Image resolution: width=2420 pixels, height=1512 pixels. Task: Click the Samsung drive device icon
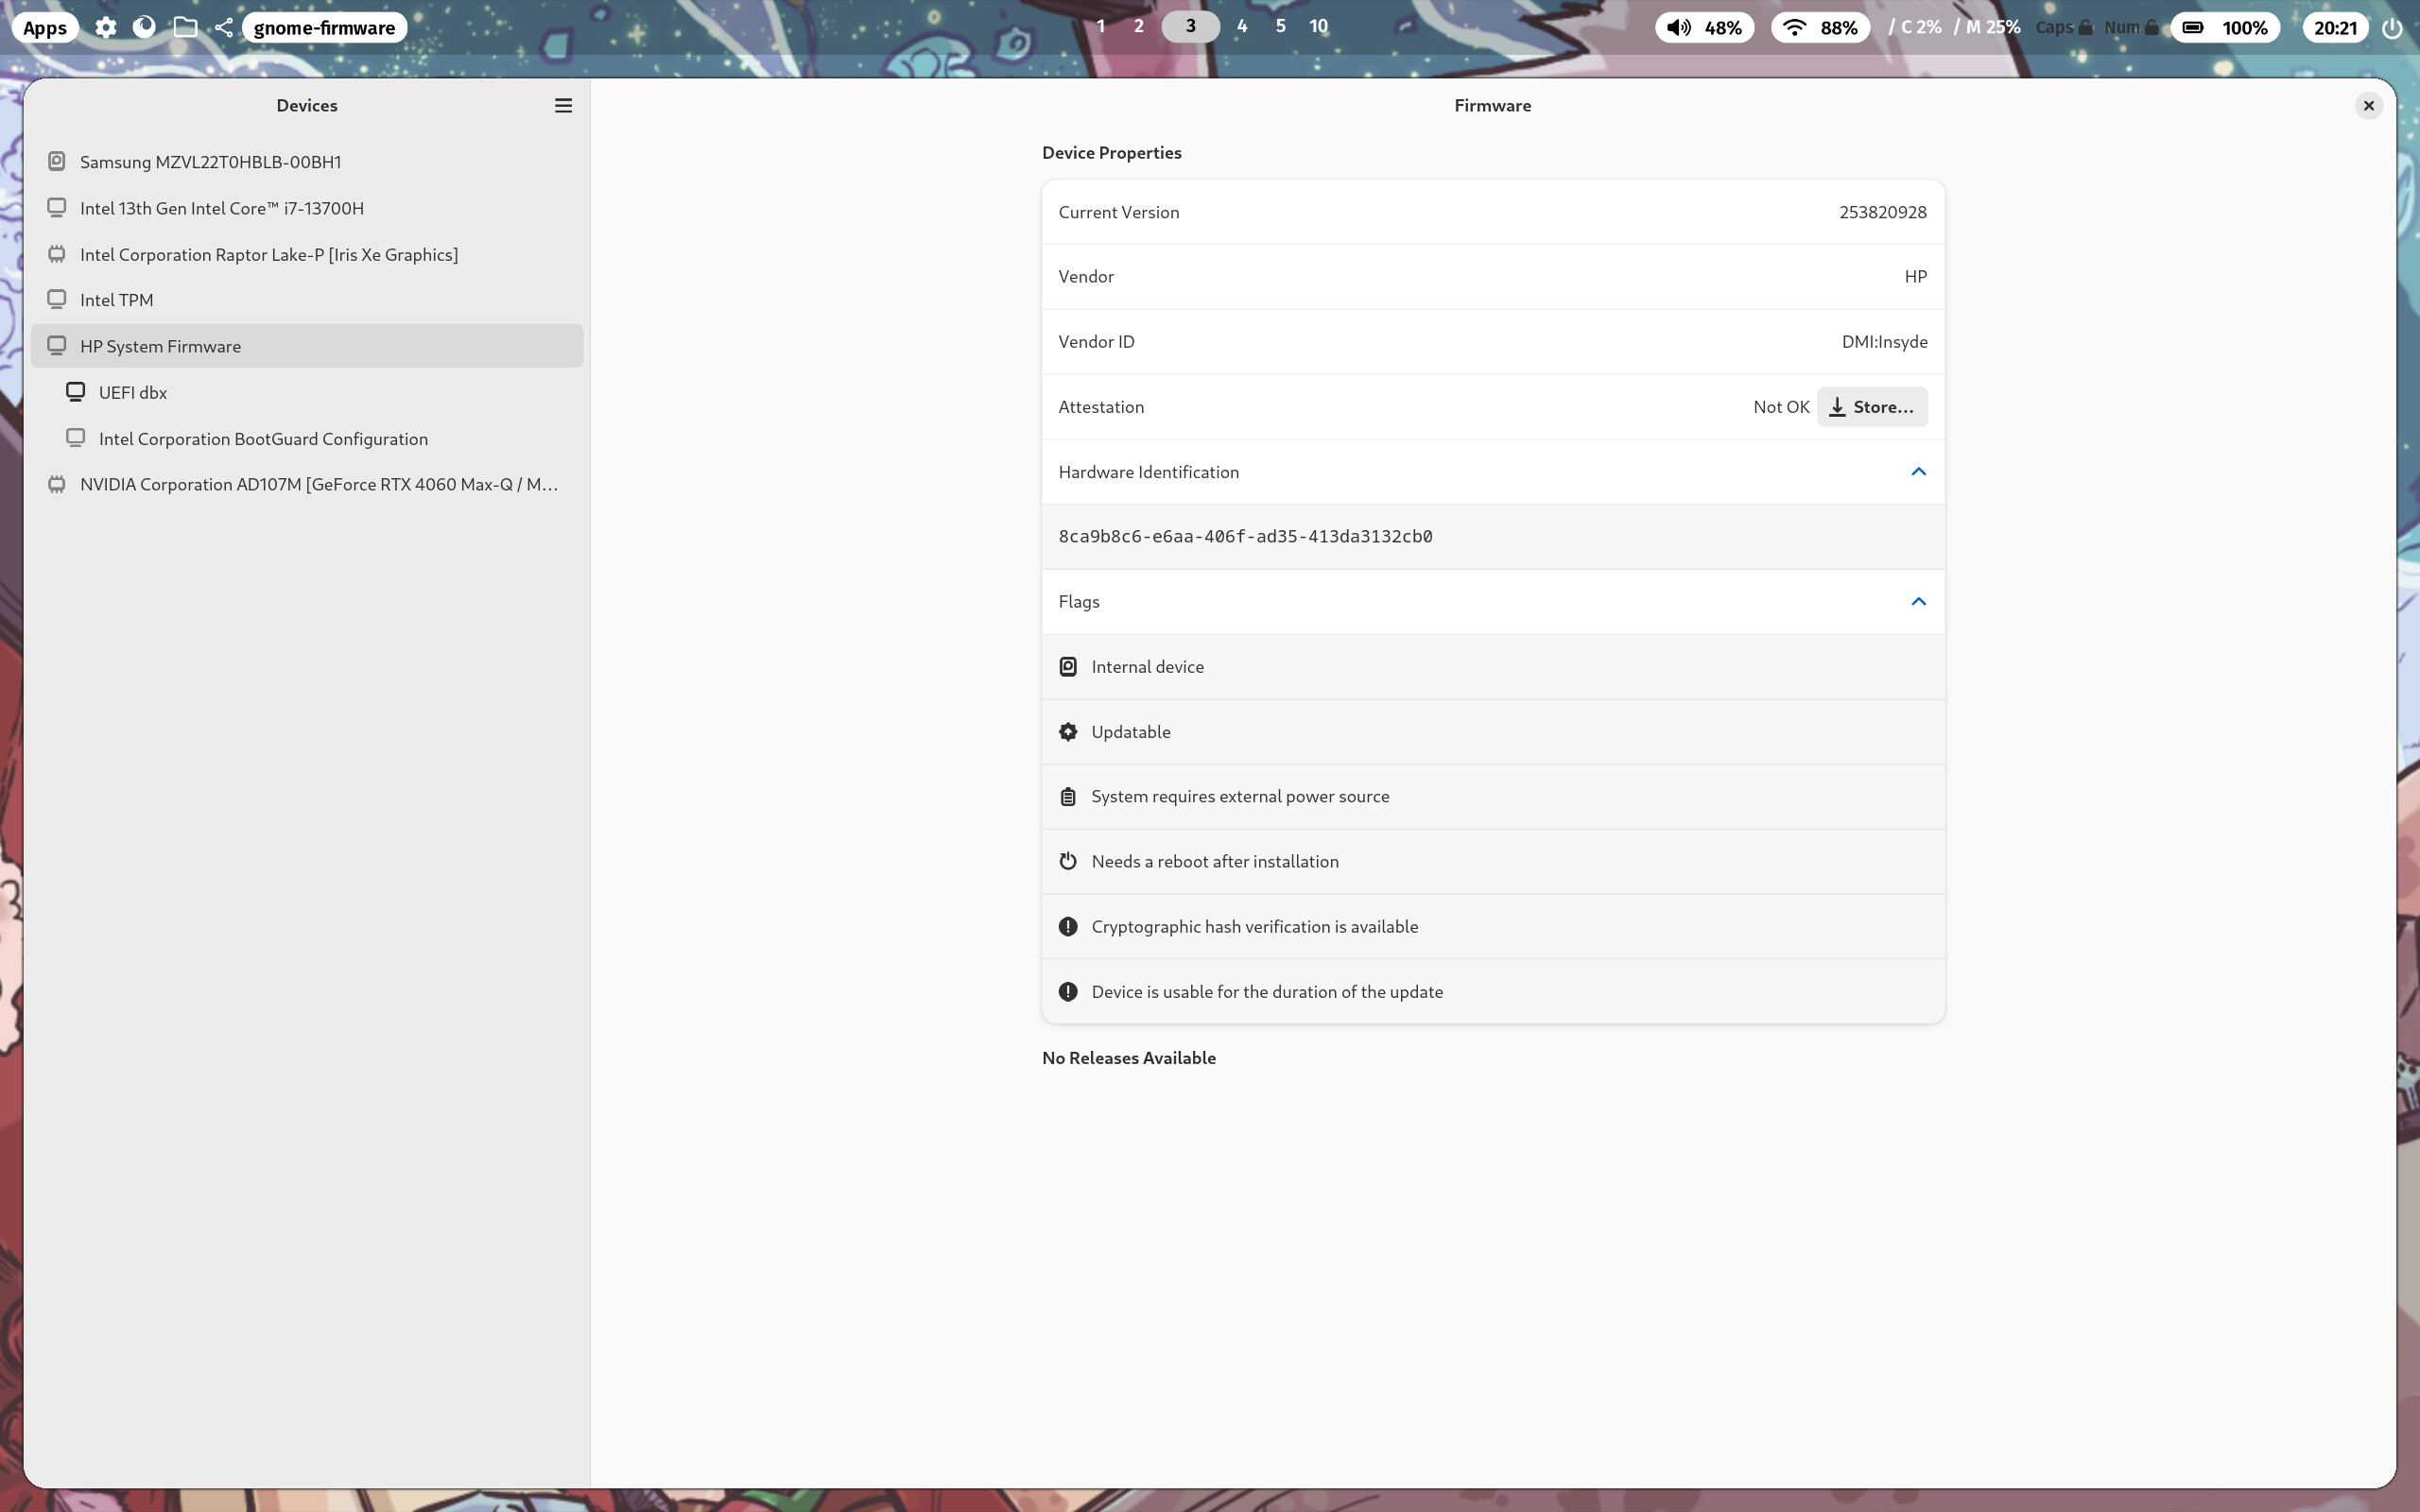coord(57,161)
